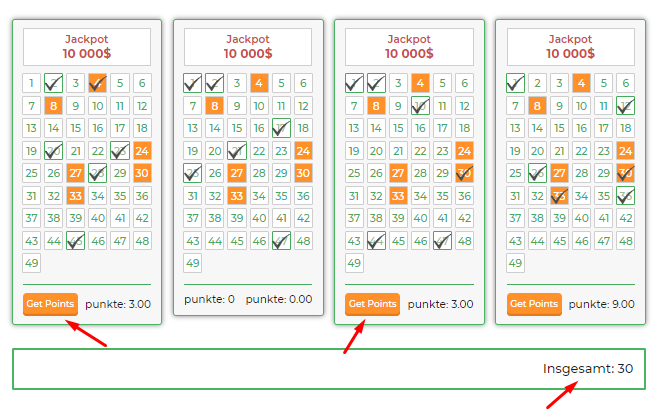This screenshot has height=415, width=658.
Task: Click Get Points on the third ticket
Action: tap(373, 304)
